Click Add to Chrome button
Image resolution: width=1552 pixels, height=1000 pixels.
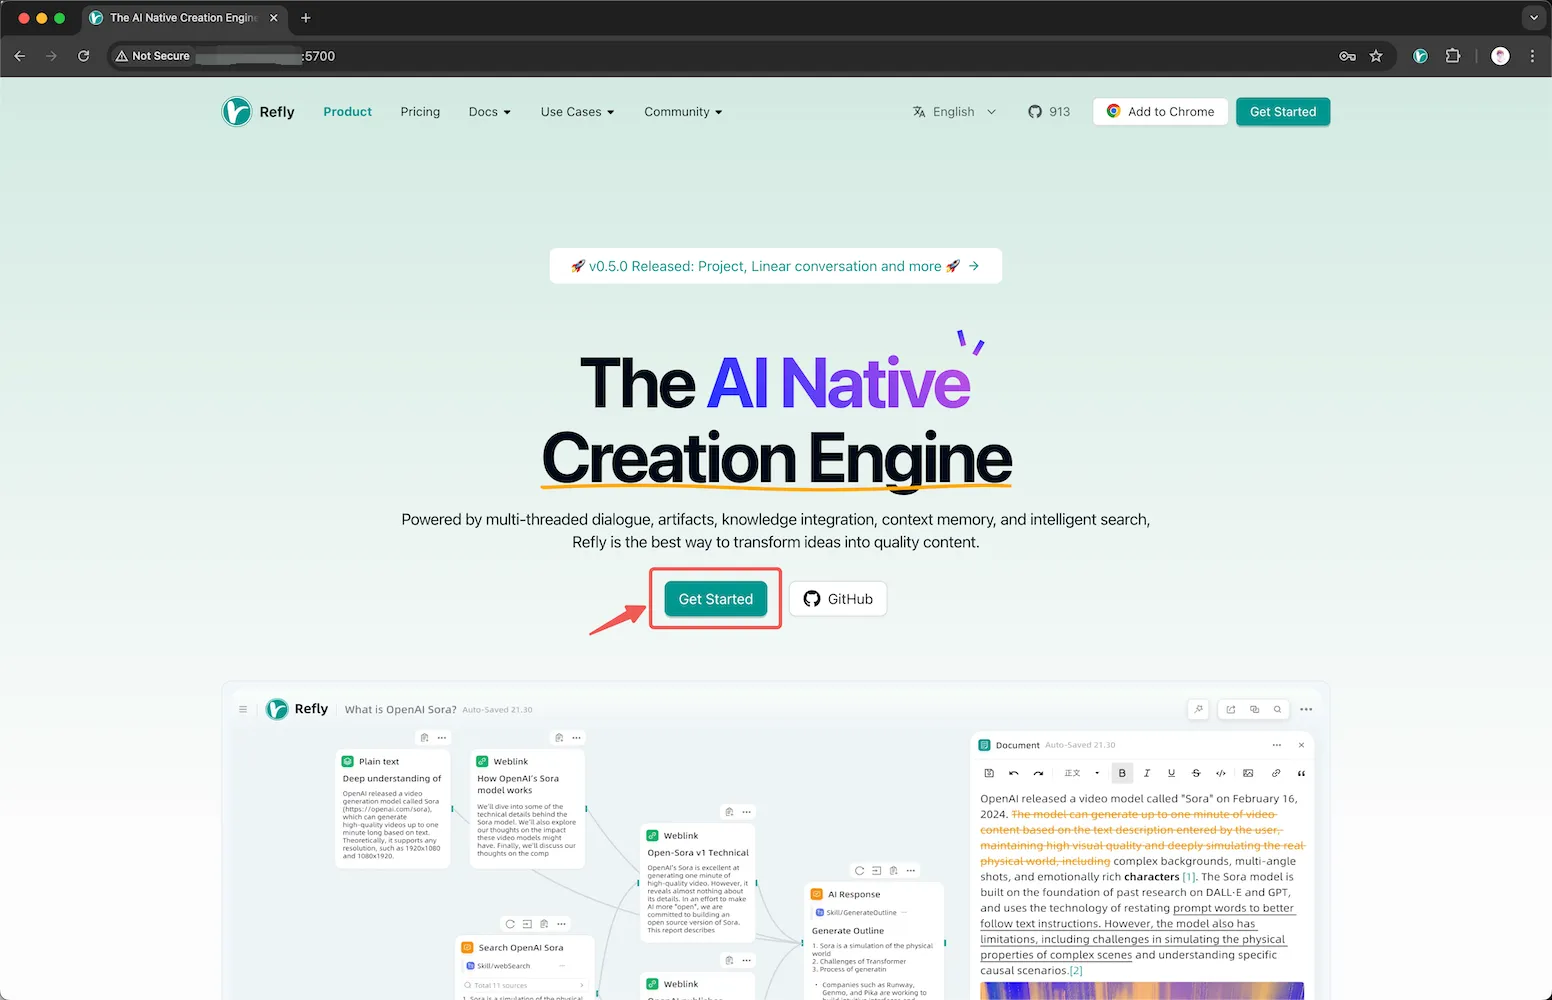click(1160, 112)
